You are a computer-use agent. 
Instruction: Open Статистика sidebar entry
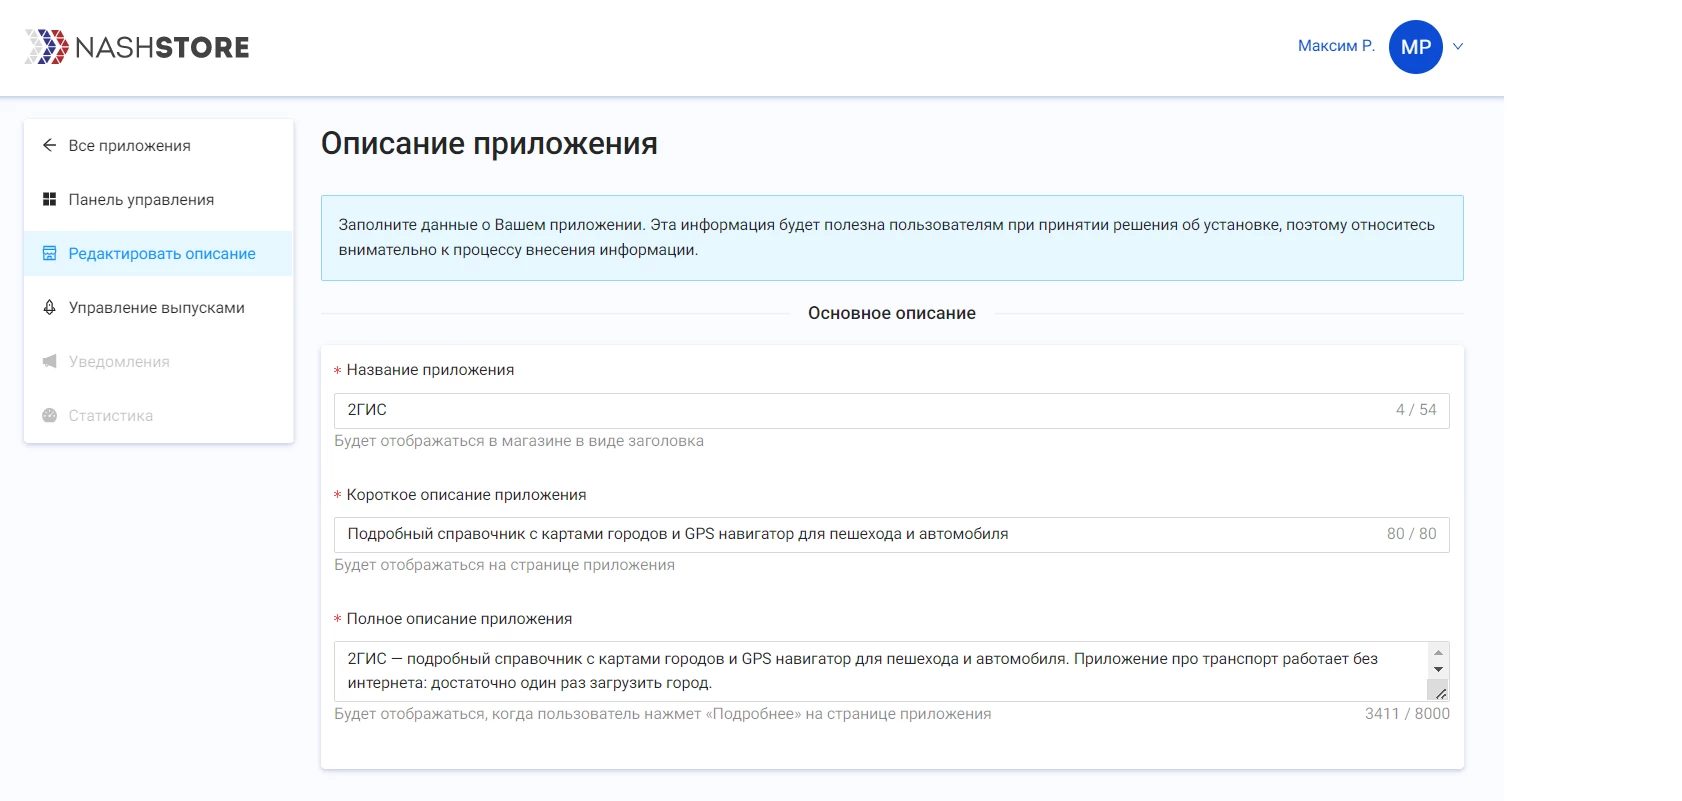point(158,415)
